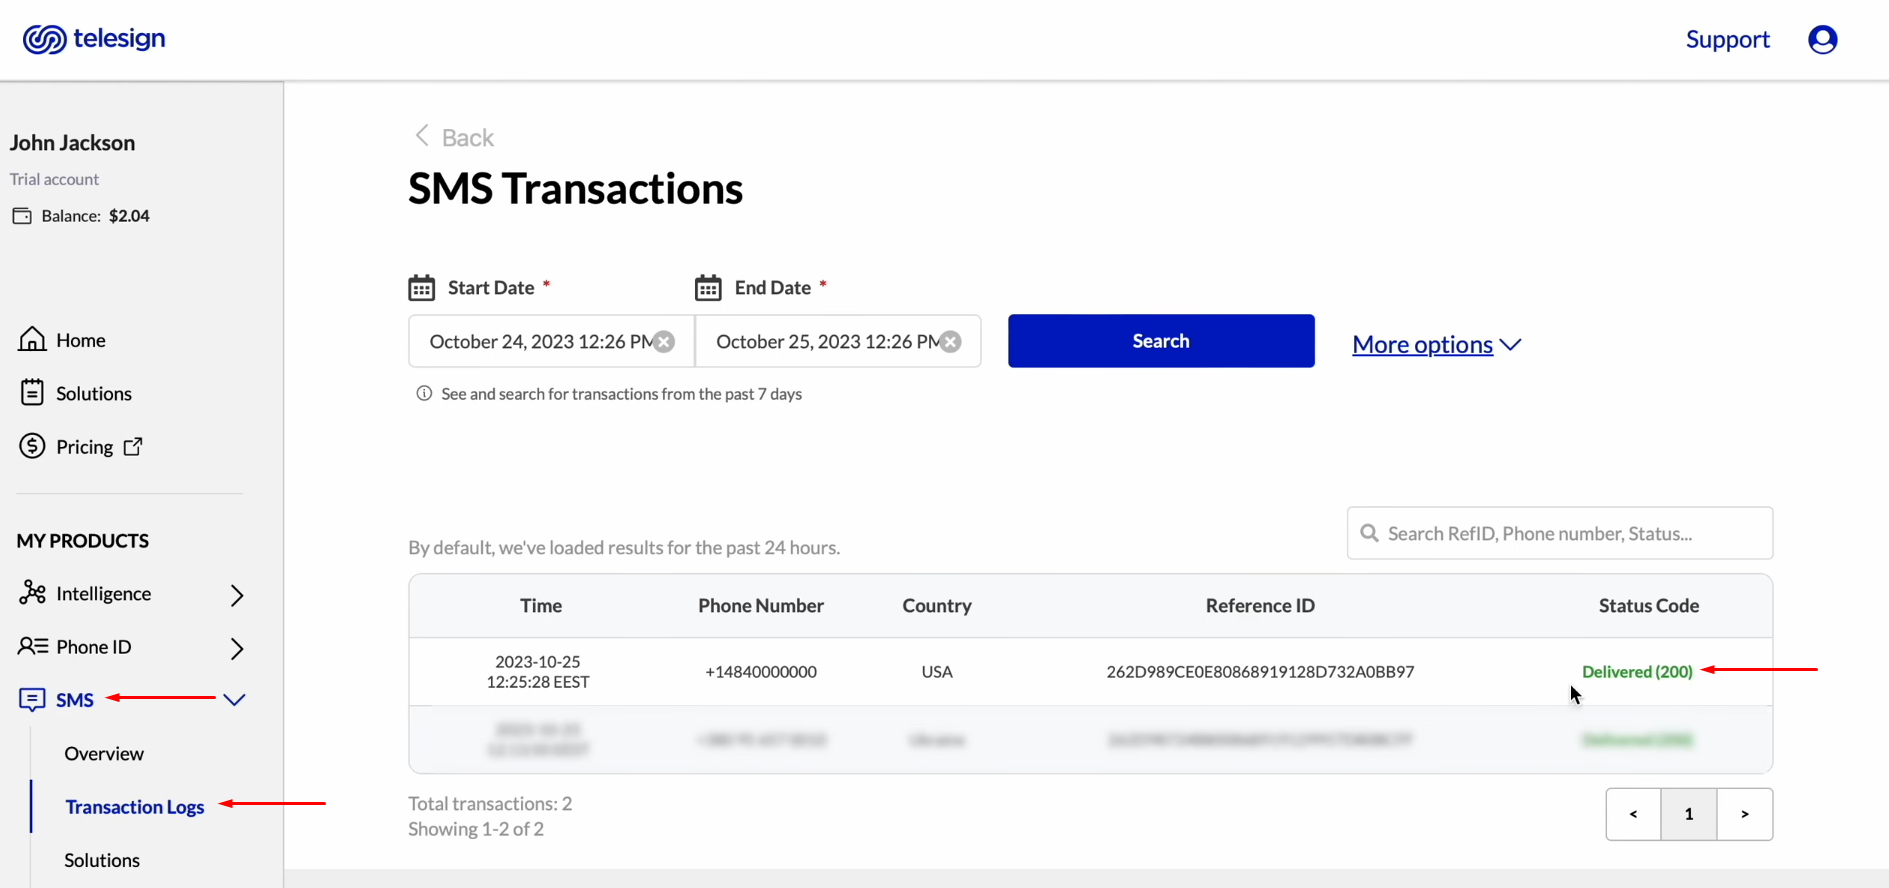Select SMS in My Products

[75, 700]
